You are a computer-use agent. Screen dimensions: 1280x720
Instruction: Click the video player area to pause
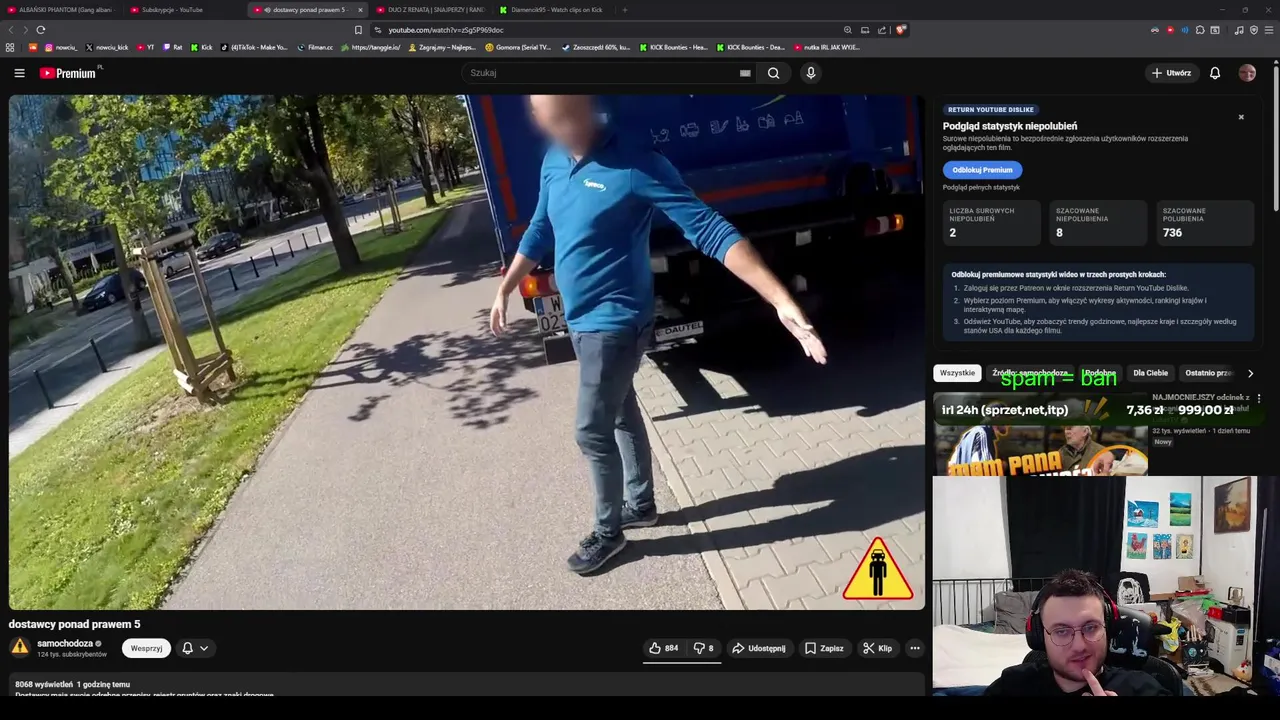[x=467, y=352]
